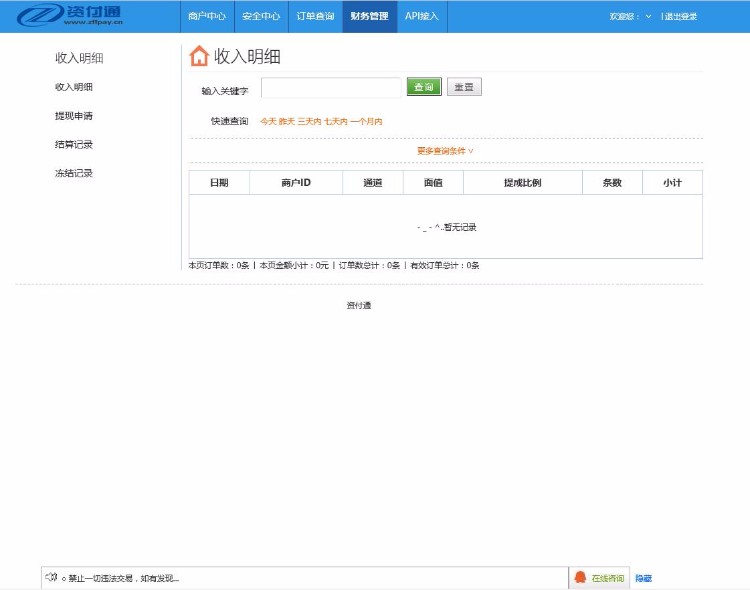Click the 小计 column header
750x590 pixels.
click(673, 182)
